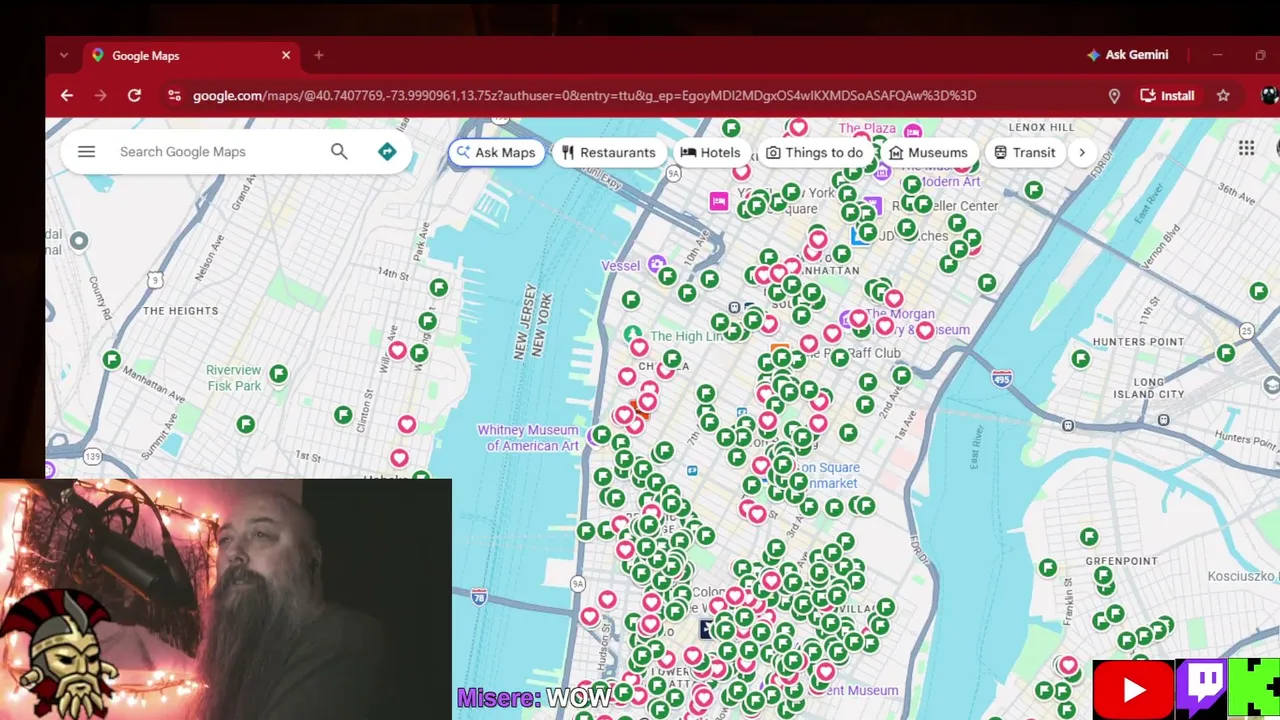1280x720 pixels.
Task: Click the pink hotel bed marker on map
Action: click(718, 202)
